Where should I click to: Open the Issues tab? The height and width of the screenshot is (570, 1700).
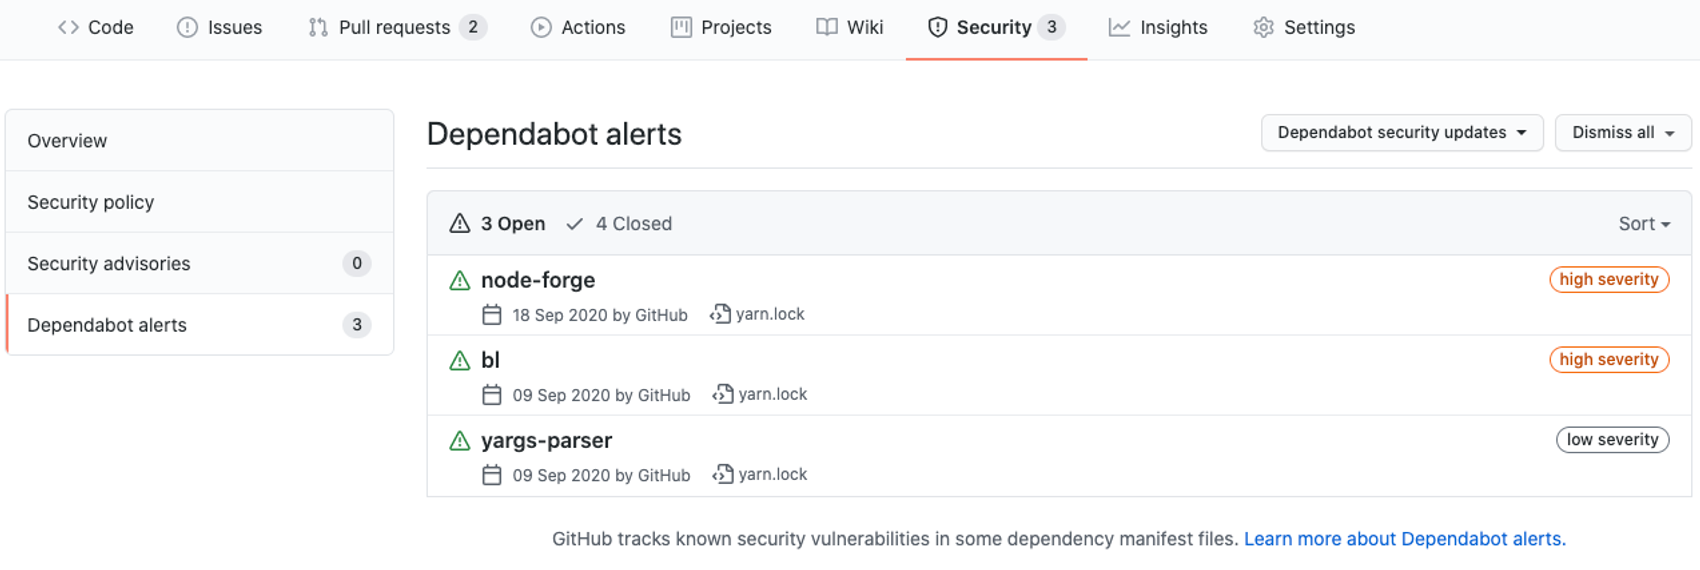(x=220, y=28)
